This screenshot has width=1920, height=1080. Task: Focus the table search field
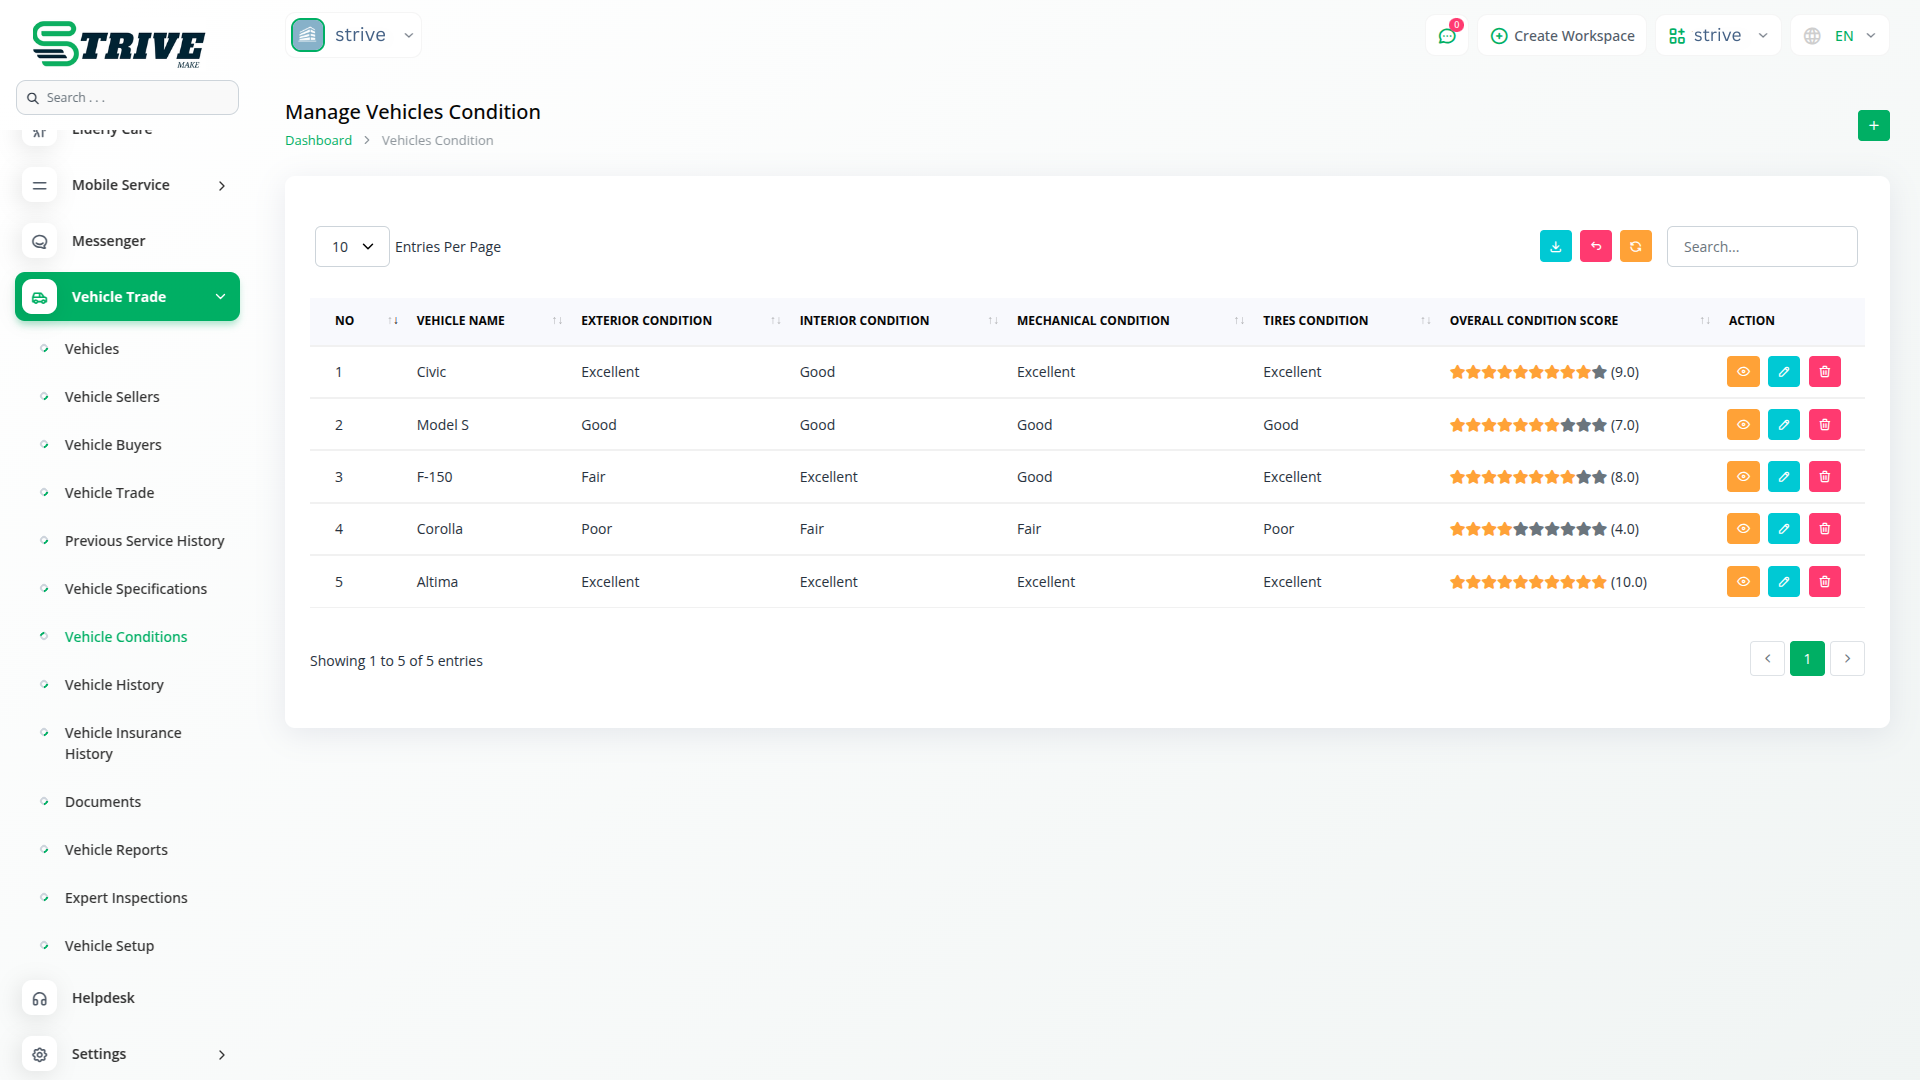[x=1761, y=247]
